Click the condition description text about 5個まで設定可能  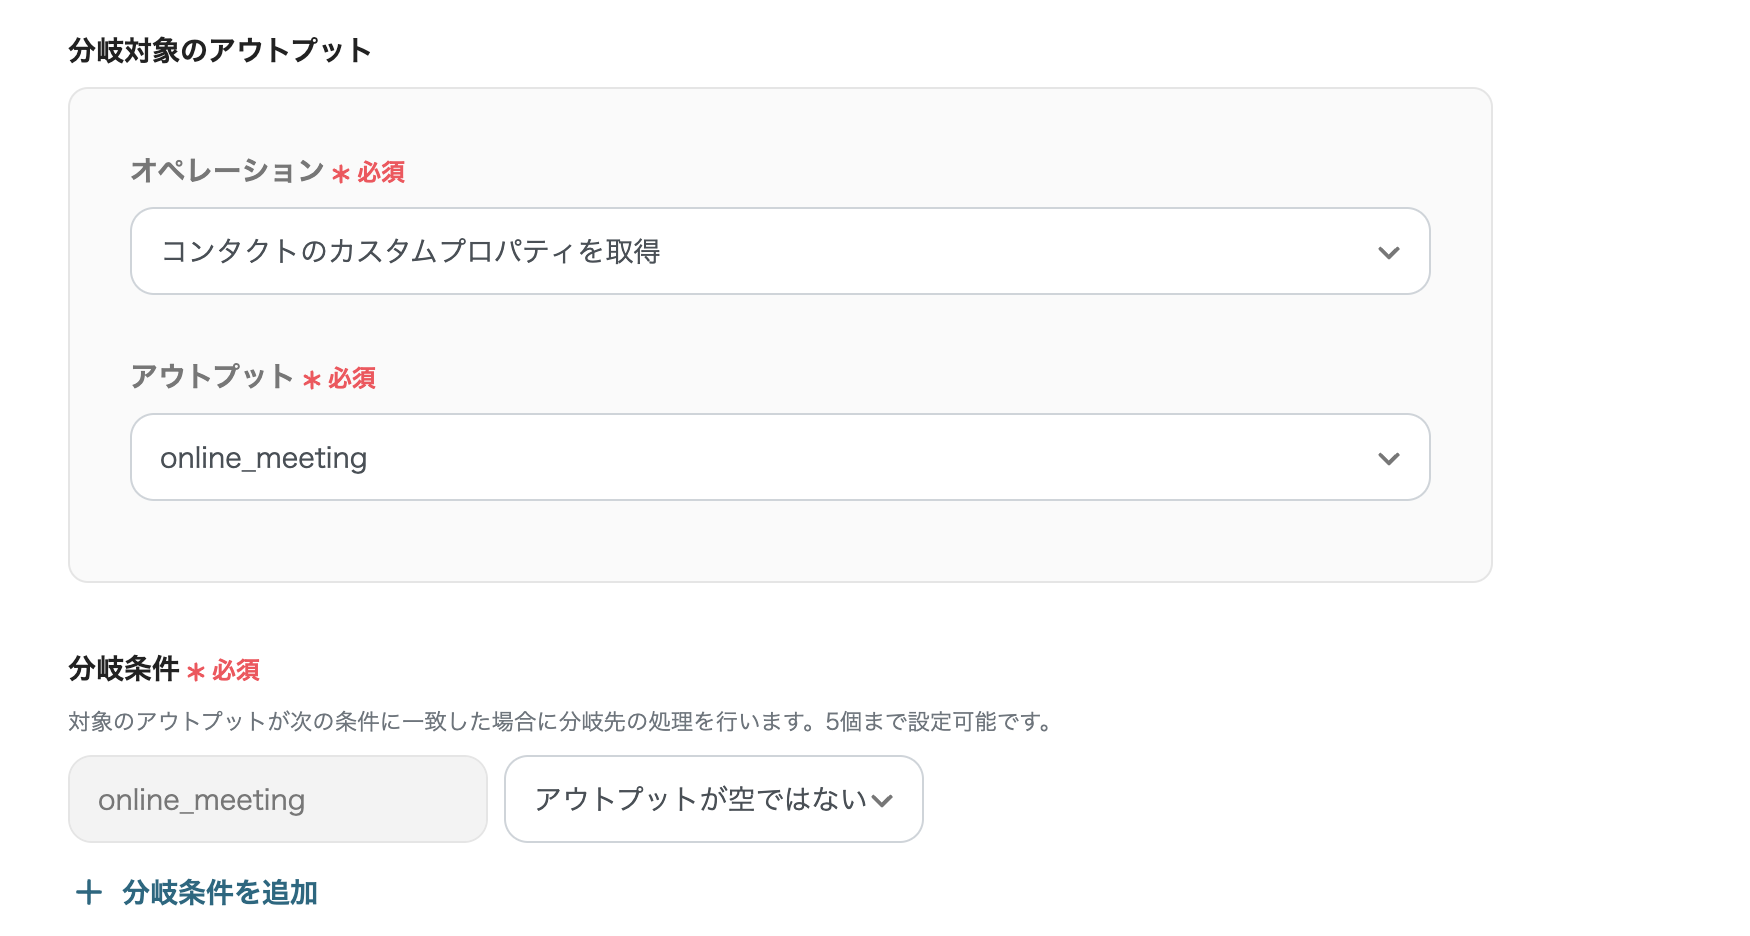point(559,722)
